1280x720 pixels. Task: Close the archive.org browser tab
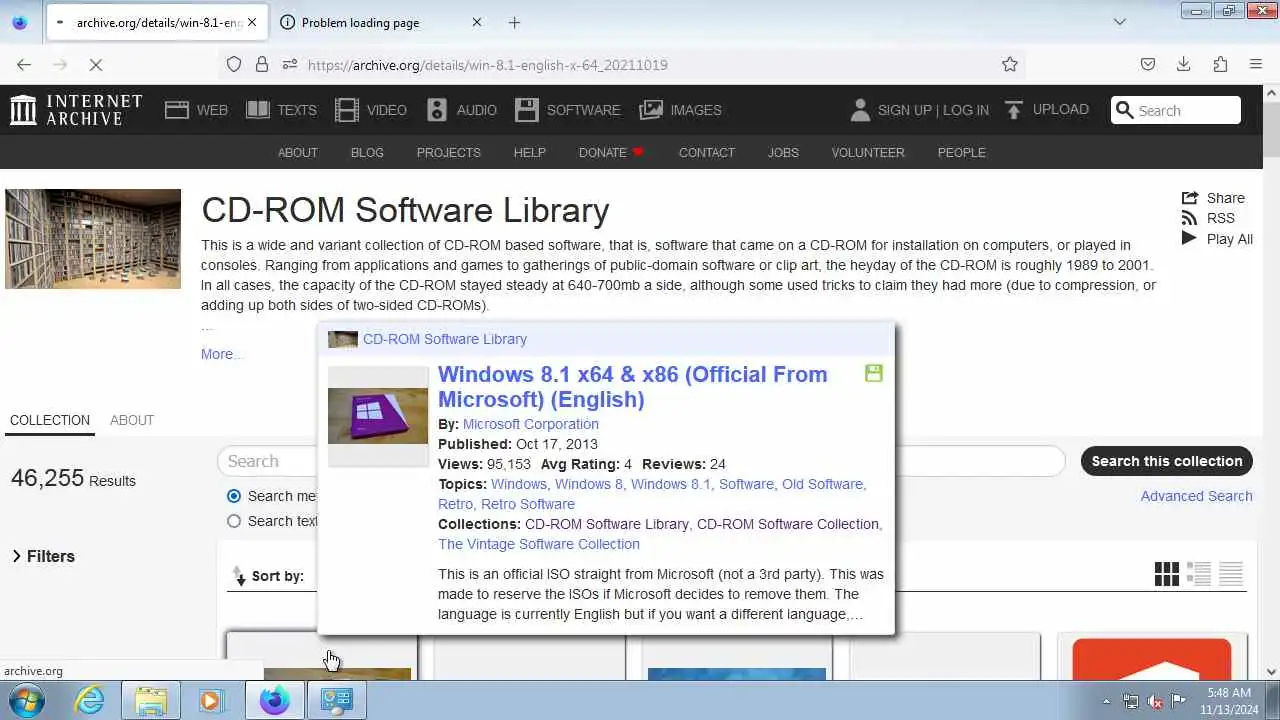252,22
